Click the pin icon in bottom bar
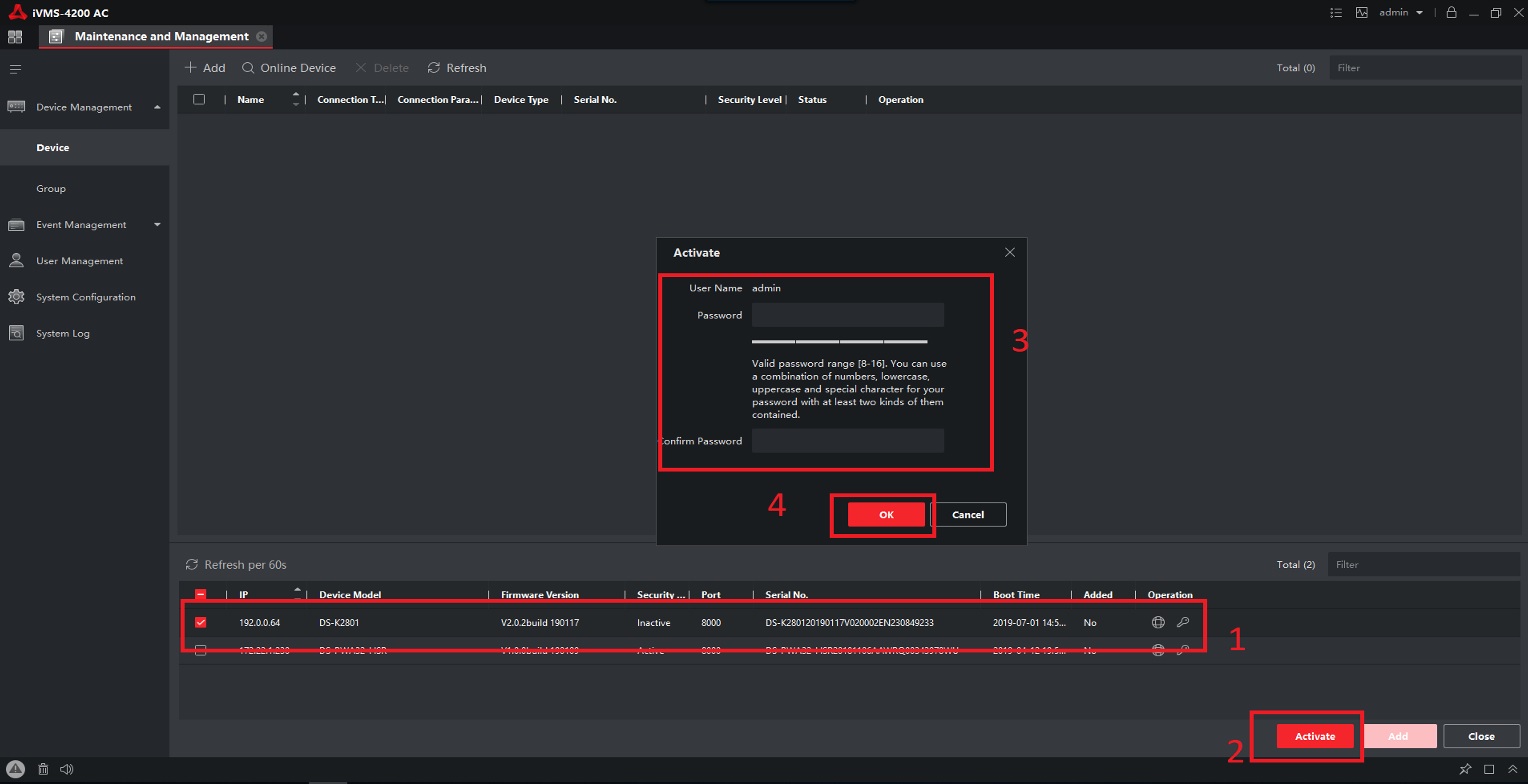Viewport: 1528px width, 784px height. point(1465,769)
